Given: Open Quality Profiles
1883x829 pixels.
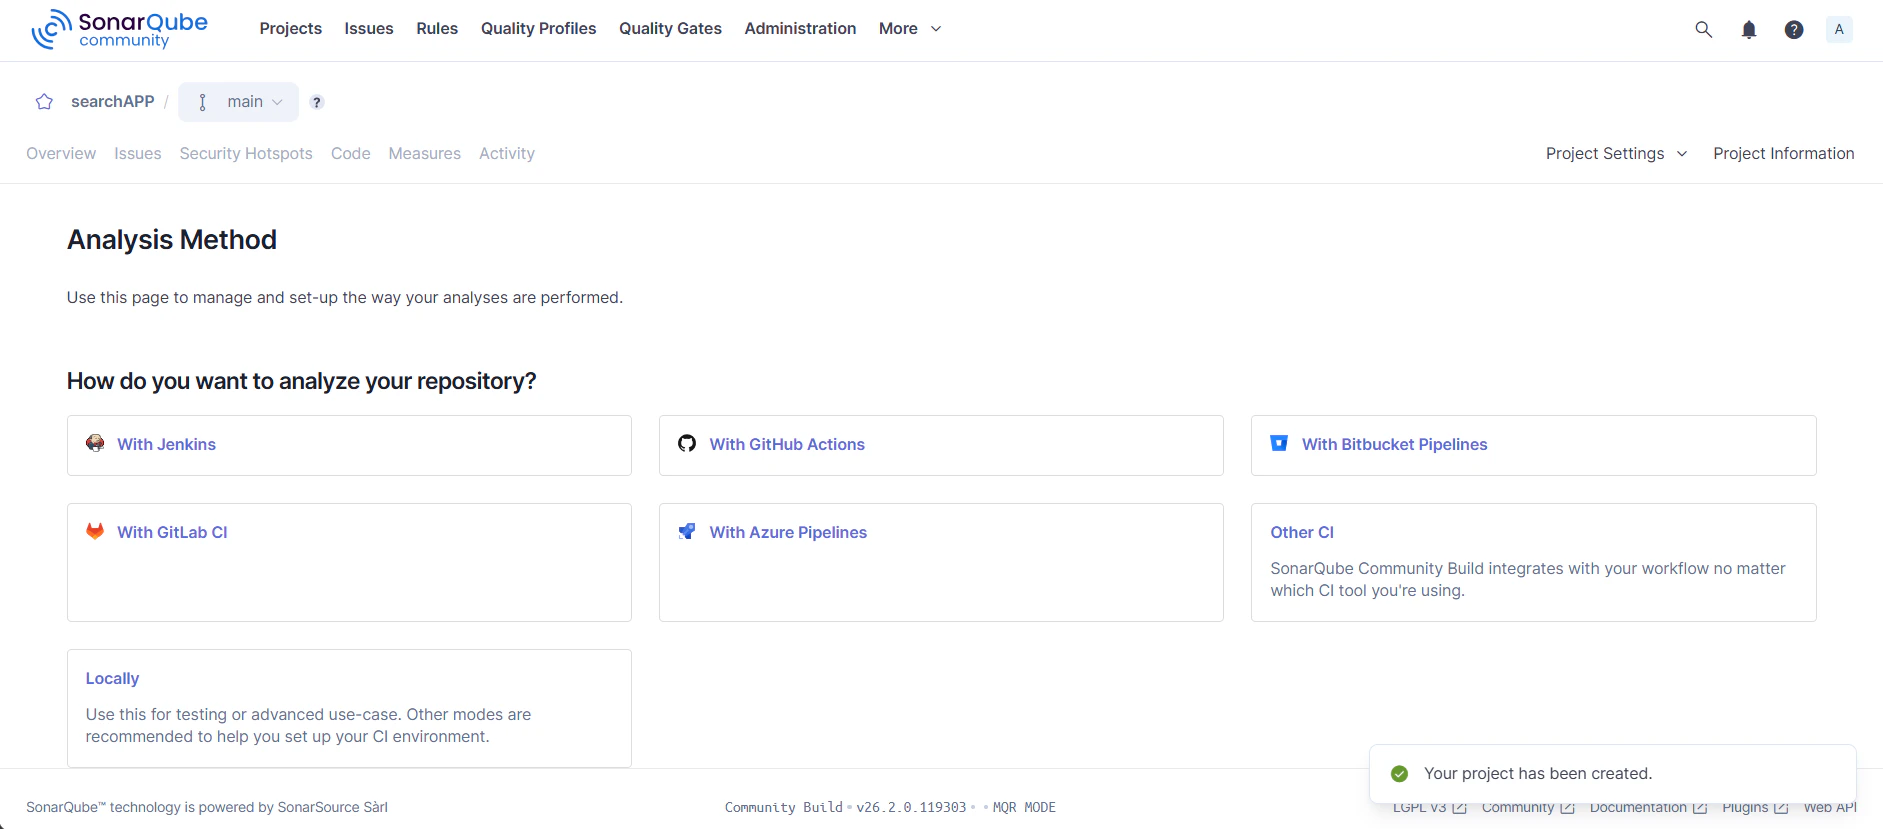Looking at the screenshot, I should (x=539, y=29).
